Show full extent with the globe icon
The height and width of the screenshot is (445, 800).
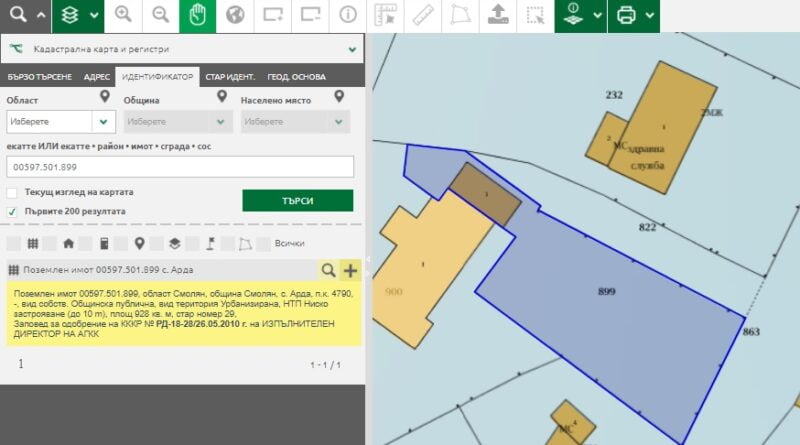pyautogui.click(x=235, y=15)
